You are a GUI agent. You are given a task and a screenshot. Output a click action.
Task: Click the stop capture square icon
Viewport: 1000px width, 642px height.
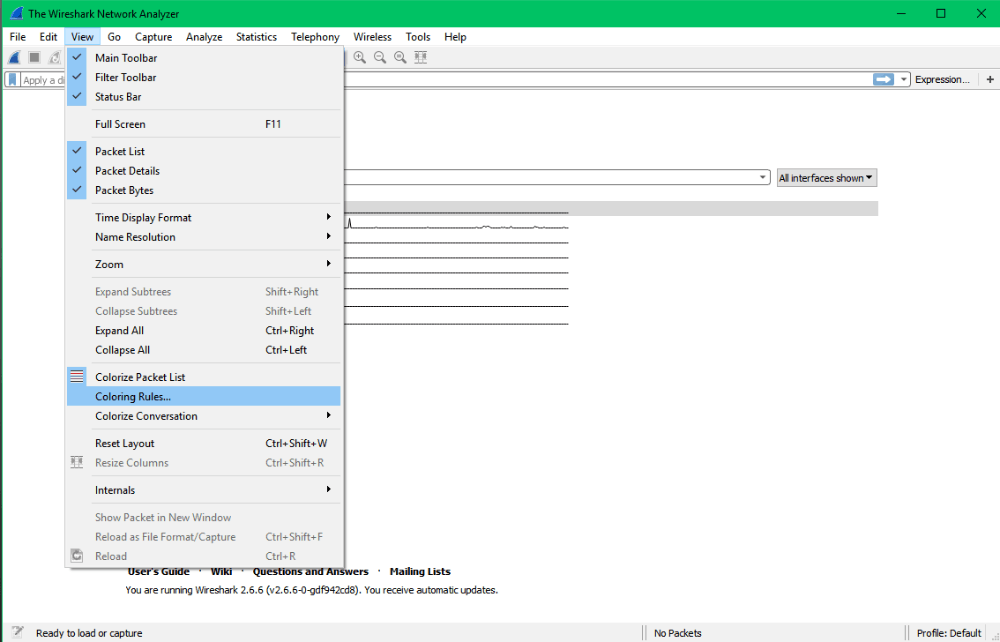(x=34, y=57)
